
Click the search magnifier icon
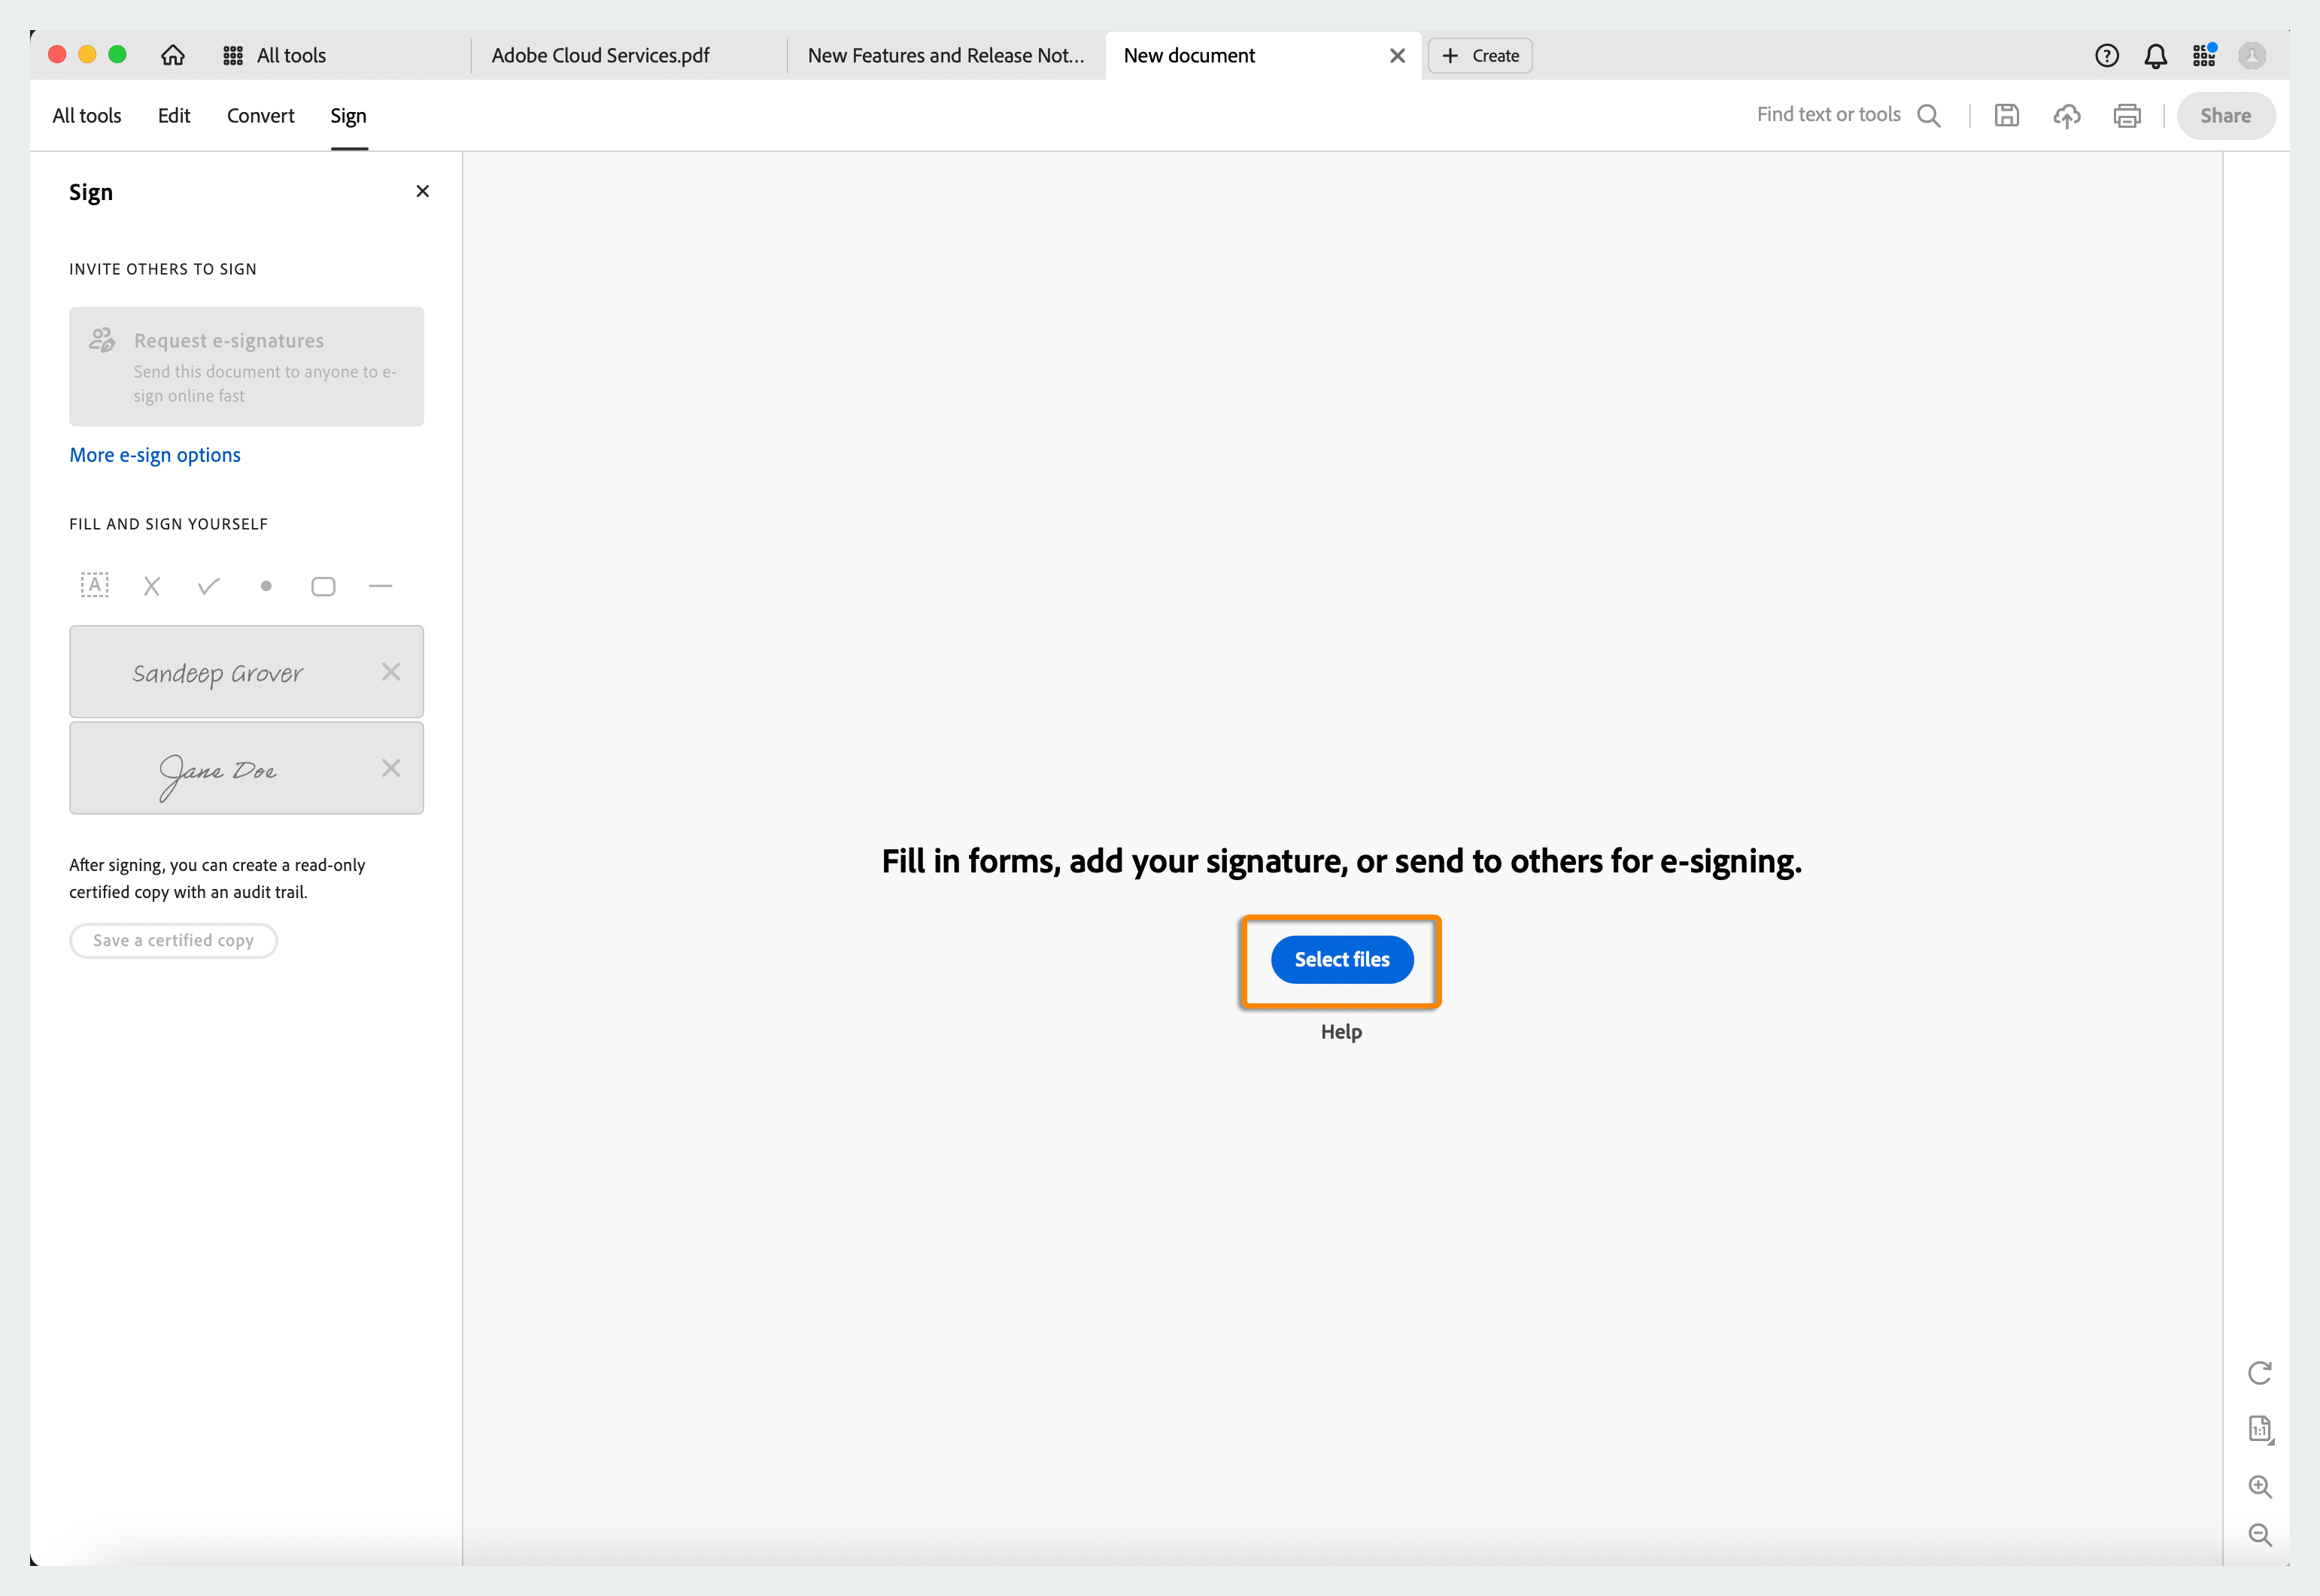(x=1929, y=116)
